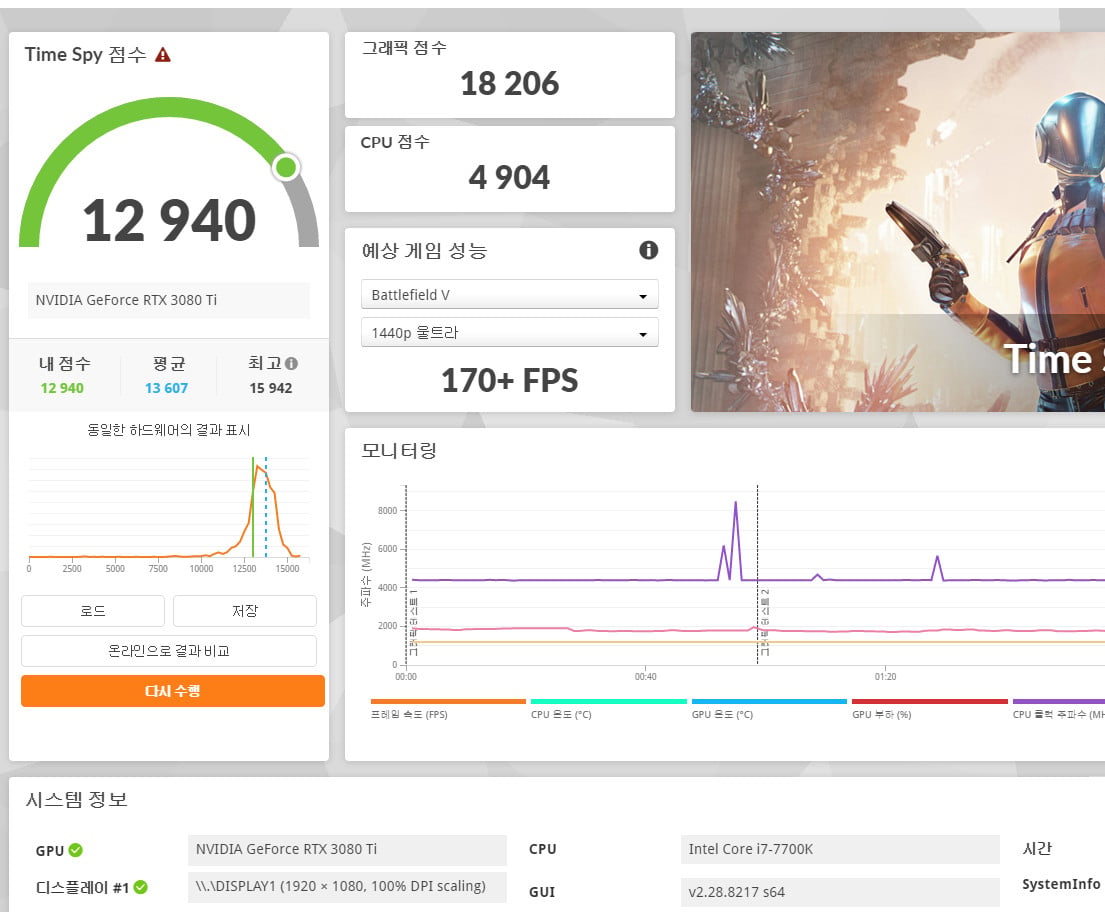Toggle the CPU temperature legend item
This screenshot has width=1105, height=912.
pyautogui.click(x=608, y=708)
